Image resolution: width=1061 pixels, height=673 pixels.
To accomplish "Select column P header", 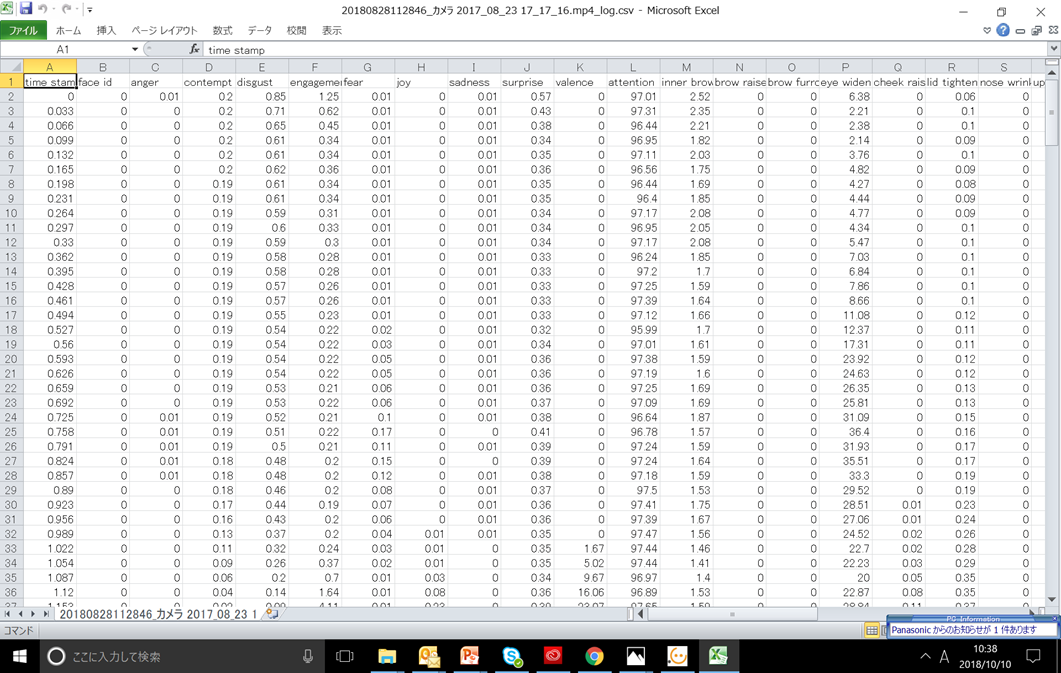I will tap(845, 67).
